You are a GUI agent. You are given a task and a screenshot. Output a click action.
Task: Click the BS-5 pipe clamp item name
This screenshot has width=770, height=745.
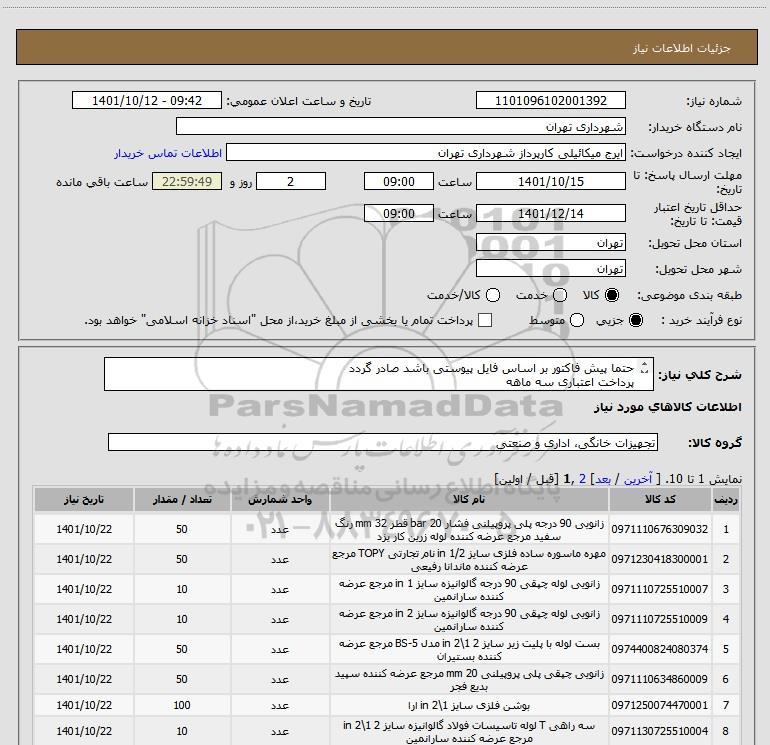click(469, 649)
